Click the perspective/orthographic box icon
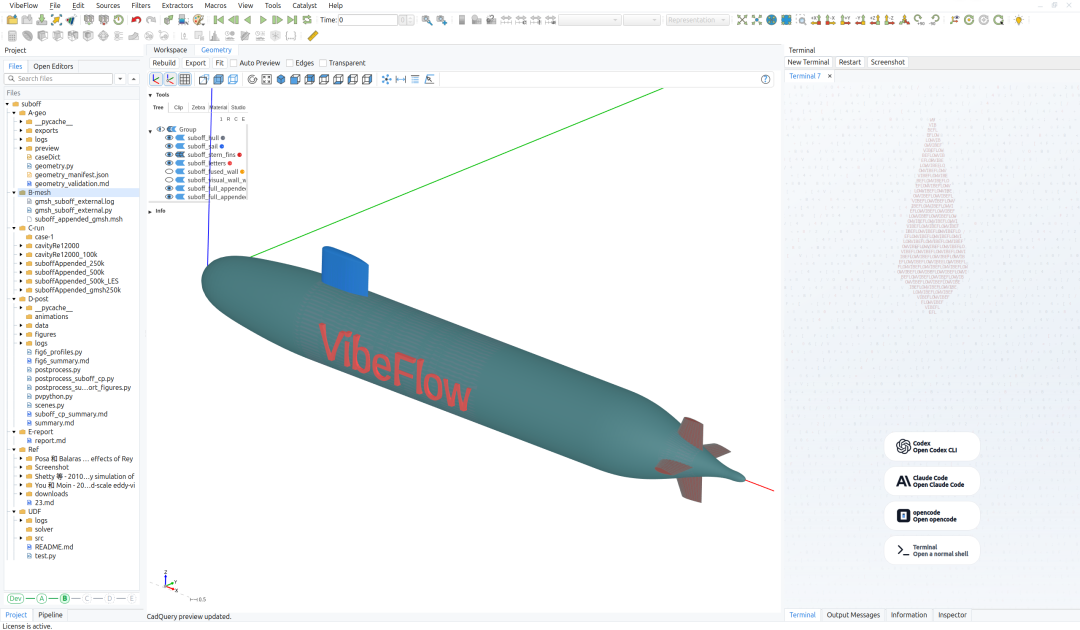The height and width of the screenshot is (630, 1080). (204, 79)
